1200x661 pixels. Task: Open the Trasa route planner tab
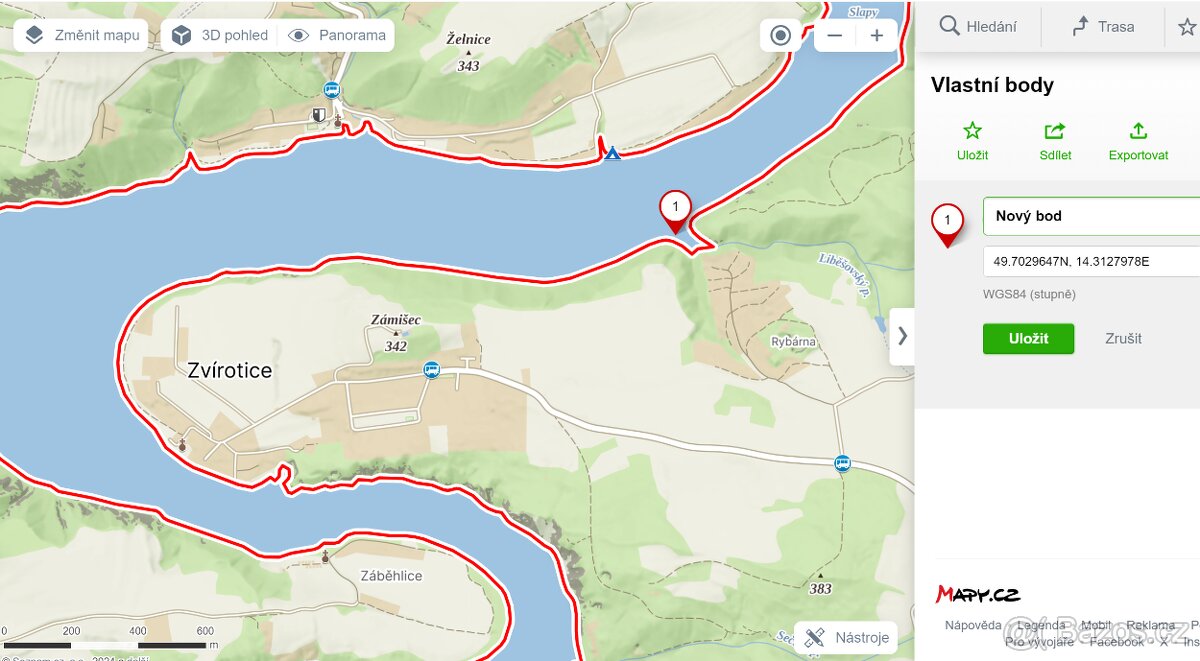(x=1103, y=27)
